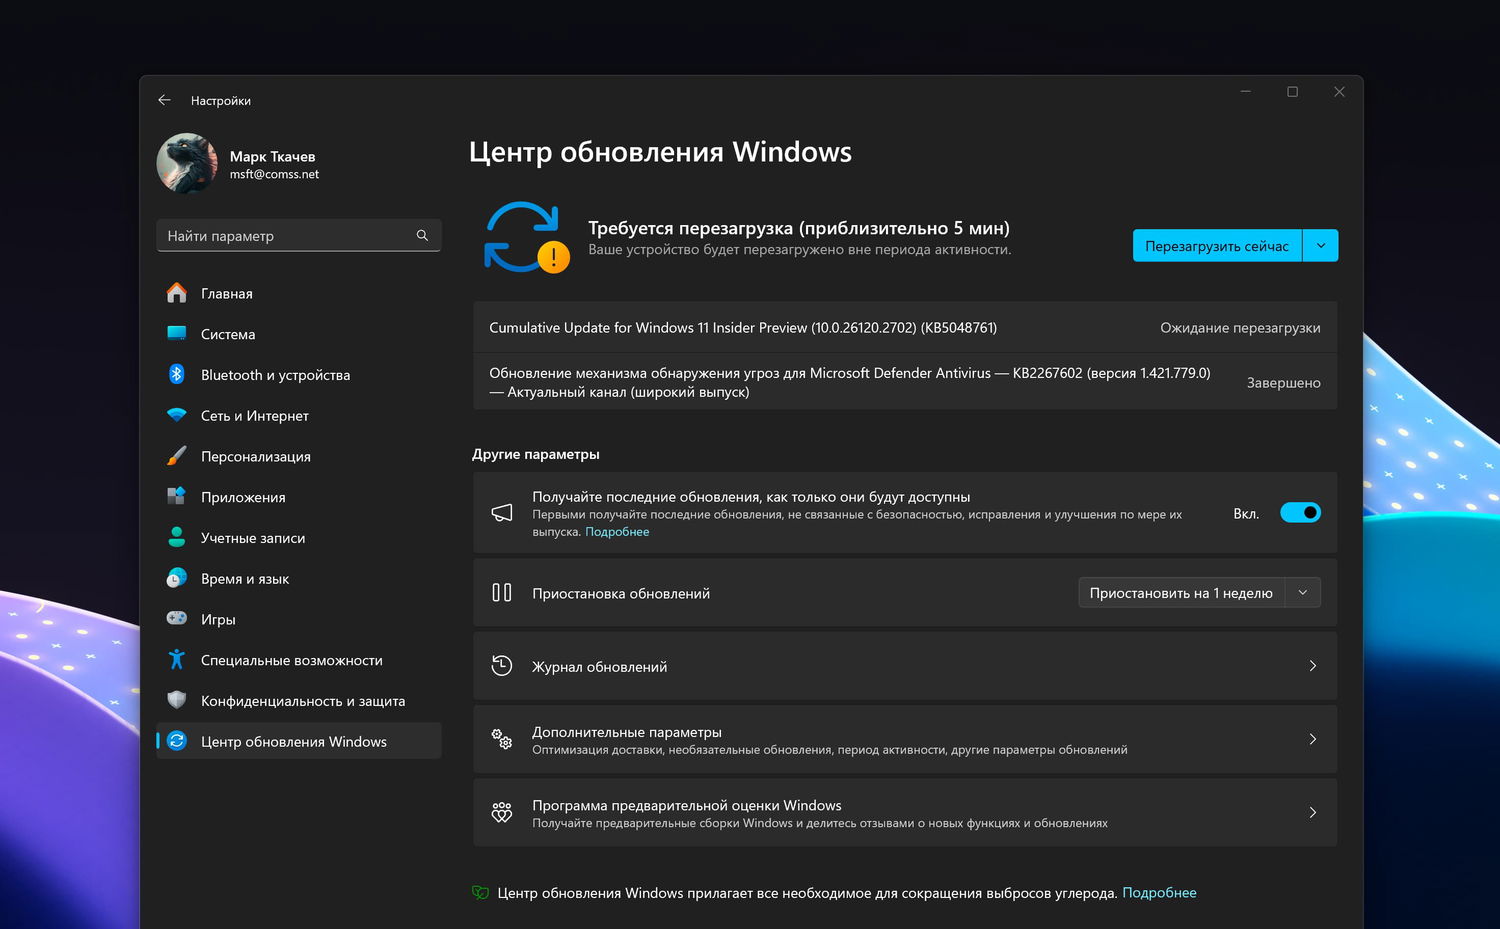Click the search magnifier icon
Viewport: 1500px width, 929px height.
(422, 235)
